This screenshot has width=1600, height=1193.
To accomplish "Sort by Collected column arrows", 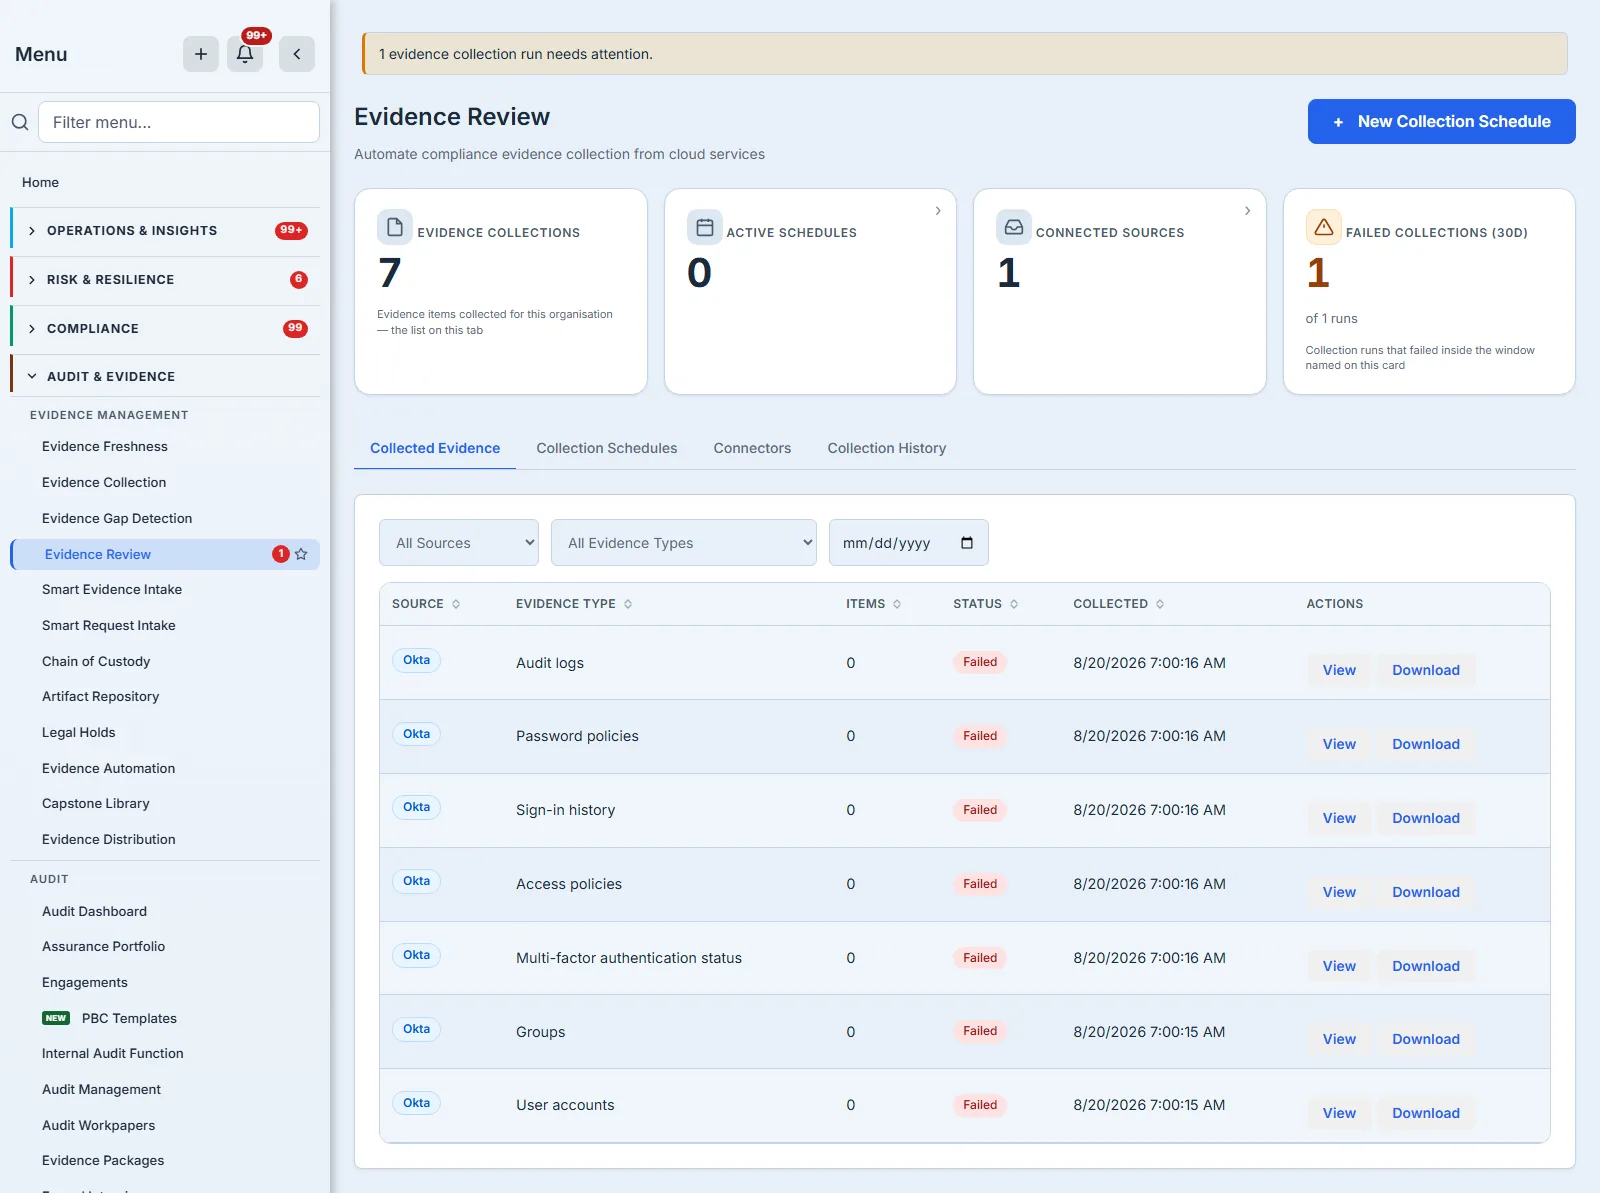I will 1160,604.
